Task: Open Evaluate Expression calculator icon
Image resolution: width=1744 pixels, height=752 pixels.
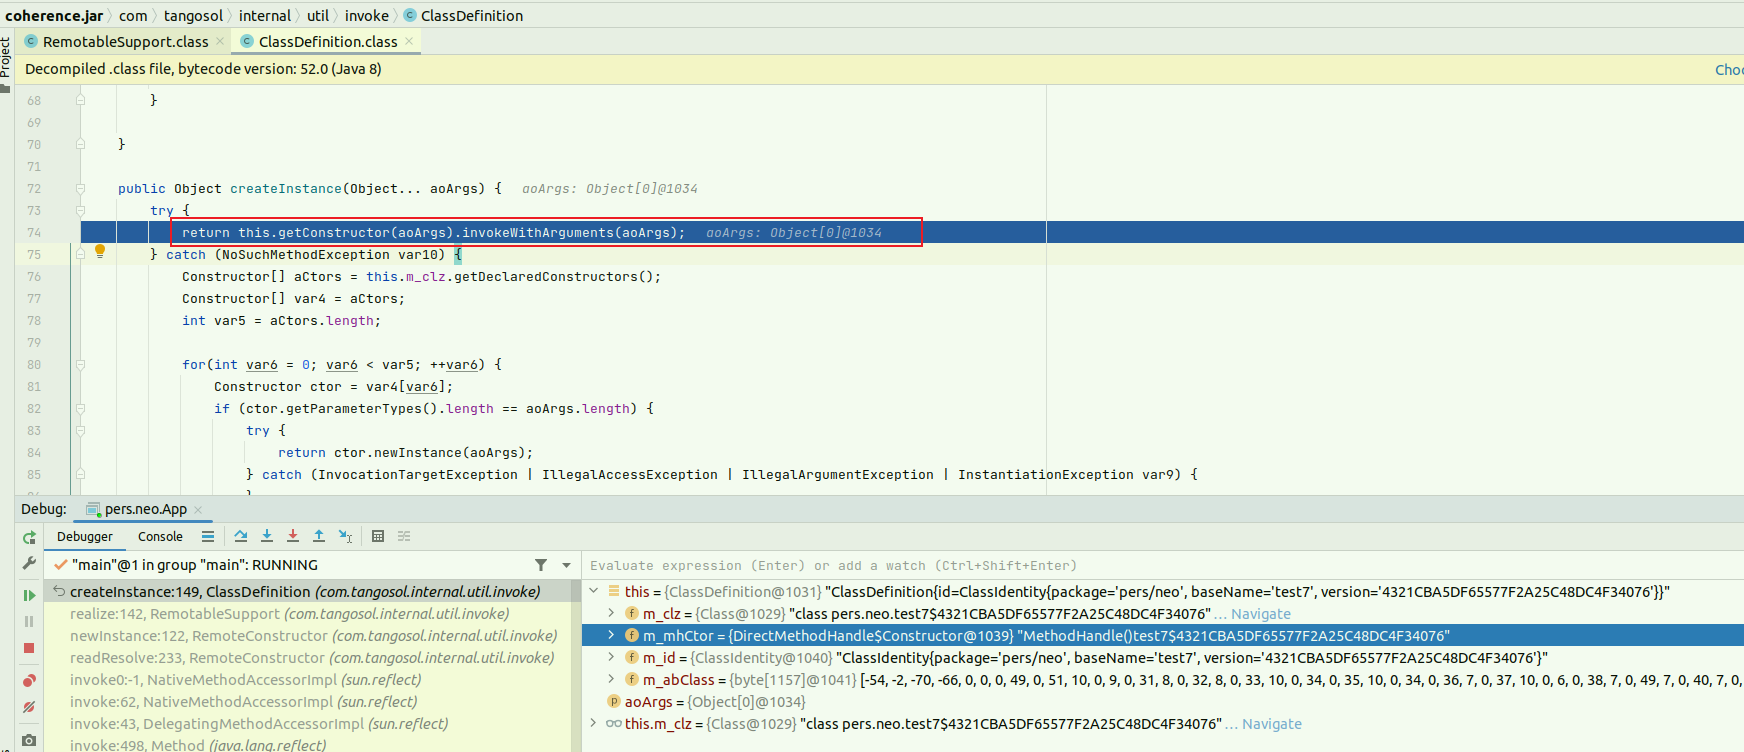Action: click(378, 536)
